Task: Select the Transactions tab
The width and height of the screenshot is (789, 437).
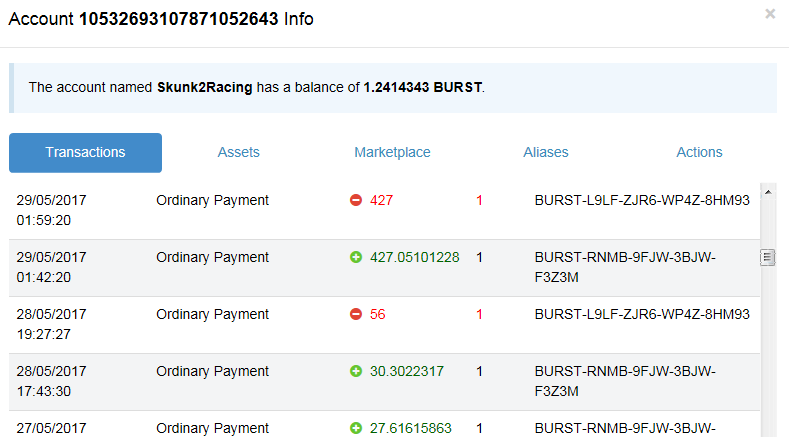Action: 86,153
